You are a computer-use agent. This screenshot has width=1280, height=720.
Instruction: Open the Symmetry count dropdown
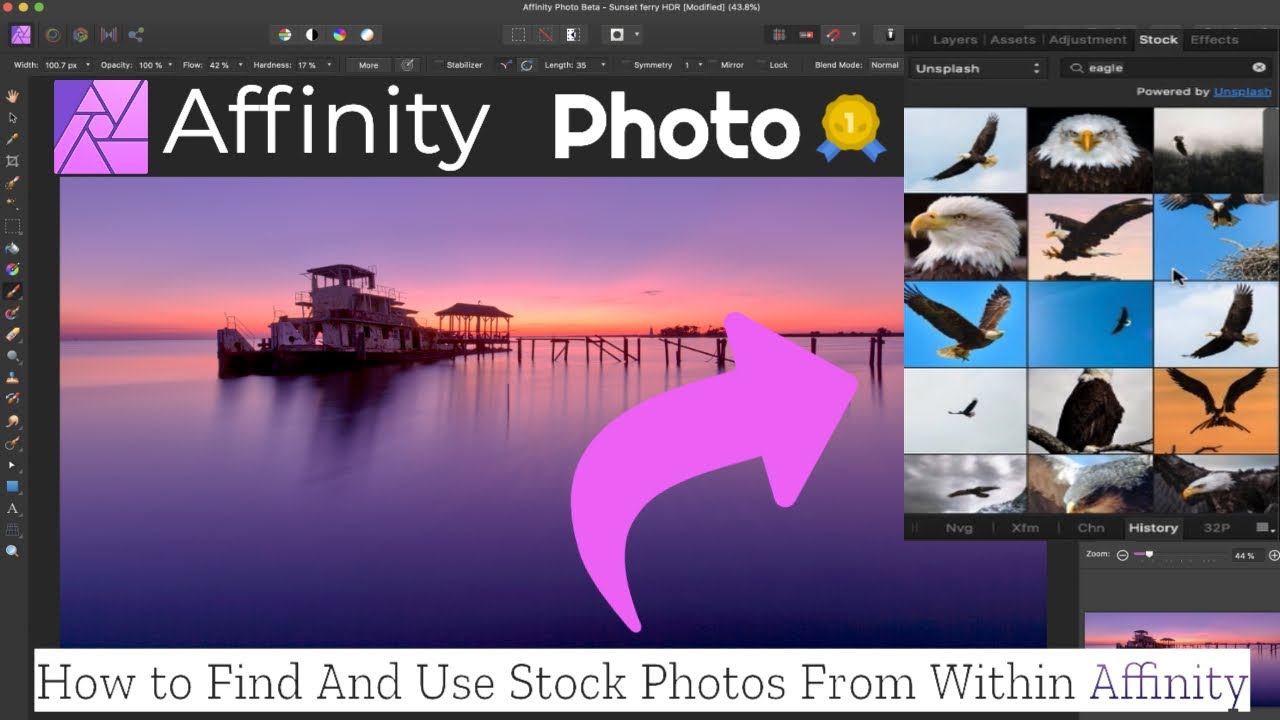point(699,65)
